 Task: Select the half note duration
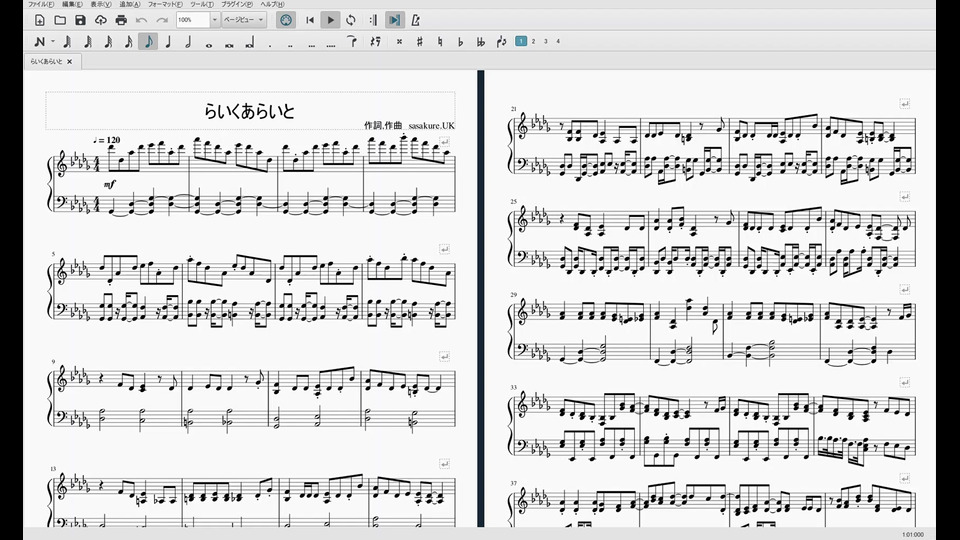(x=189, y=42)
